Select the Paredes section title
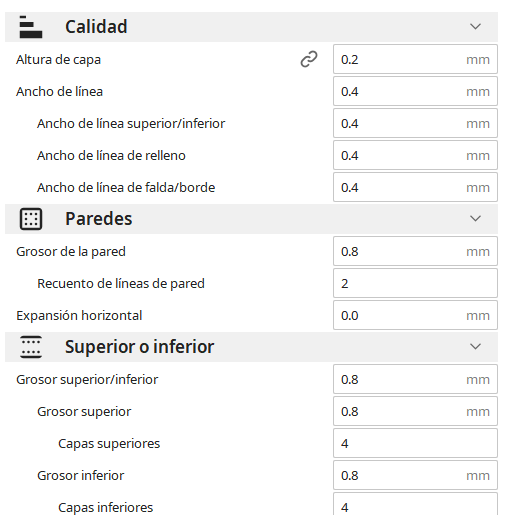This screenshot has width=507, height=515. pos(99,219)
